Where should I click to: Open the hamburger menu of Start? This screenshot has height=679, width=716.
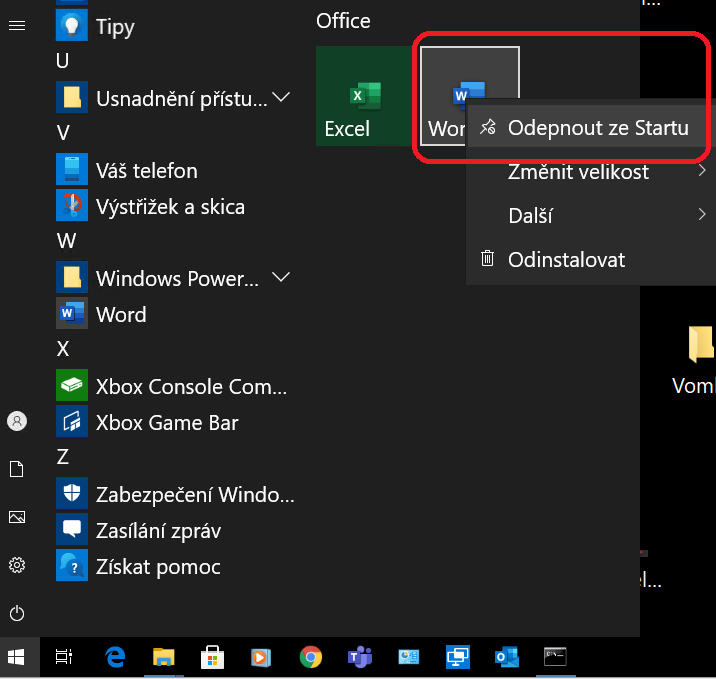tap(17, 26)
